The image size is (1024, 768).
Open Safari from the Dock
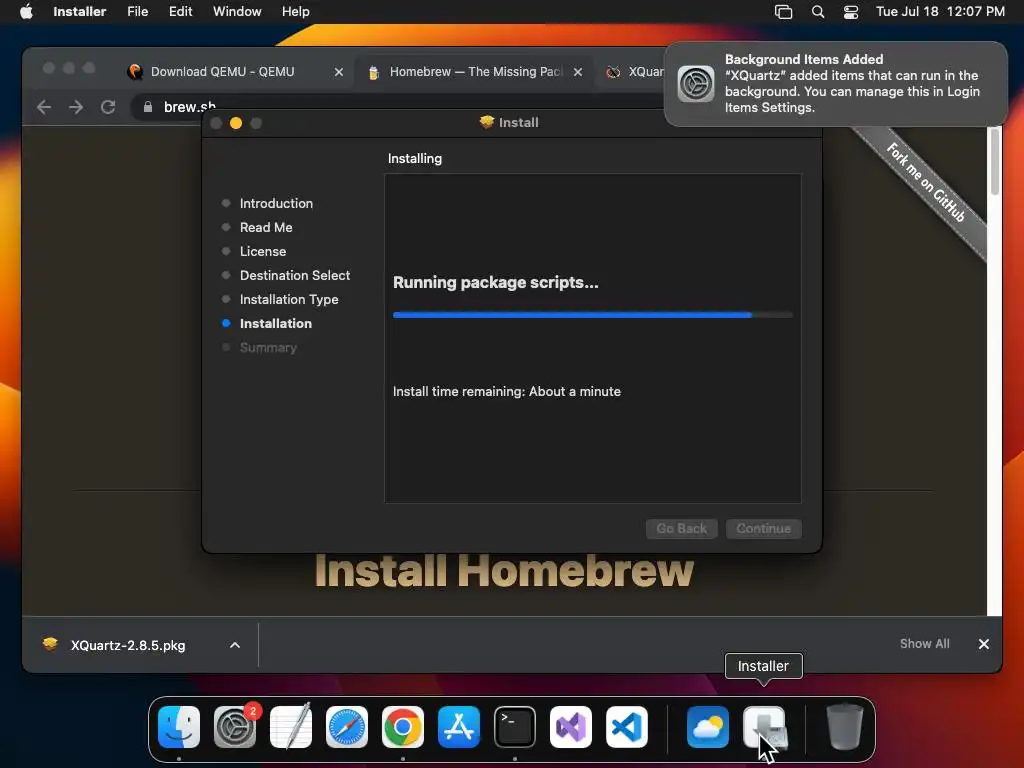coord(347,727)
